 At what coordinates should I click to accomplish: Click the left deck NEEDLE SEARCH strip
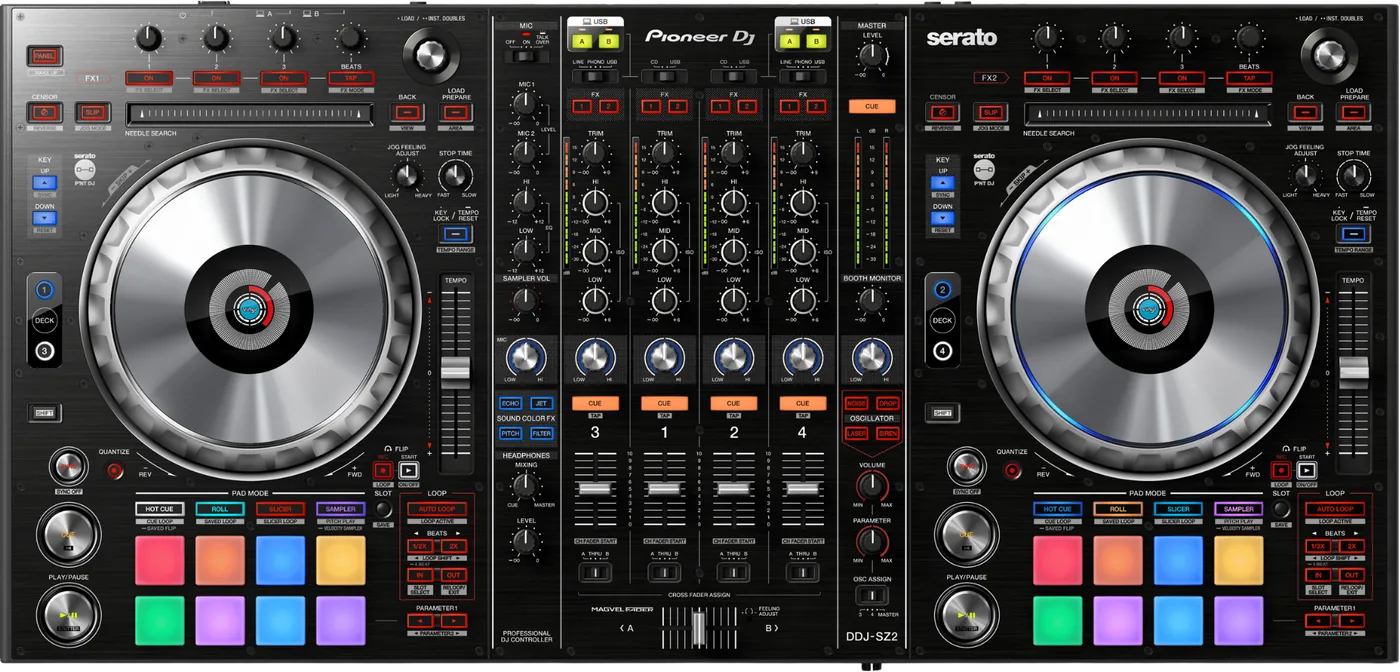tap(250, 115)
